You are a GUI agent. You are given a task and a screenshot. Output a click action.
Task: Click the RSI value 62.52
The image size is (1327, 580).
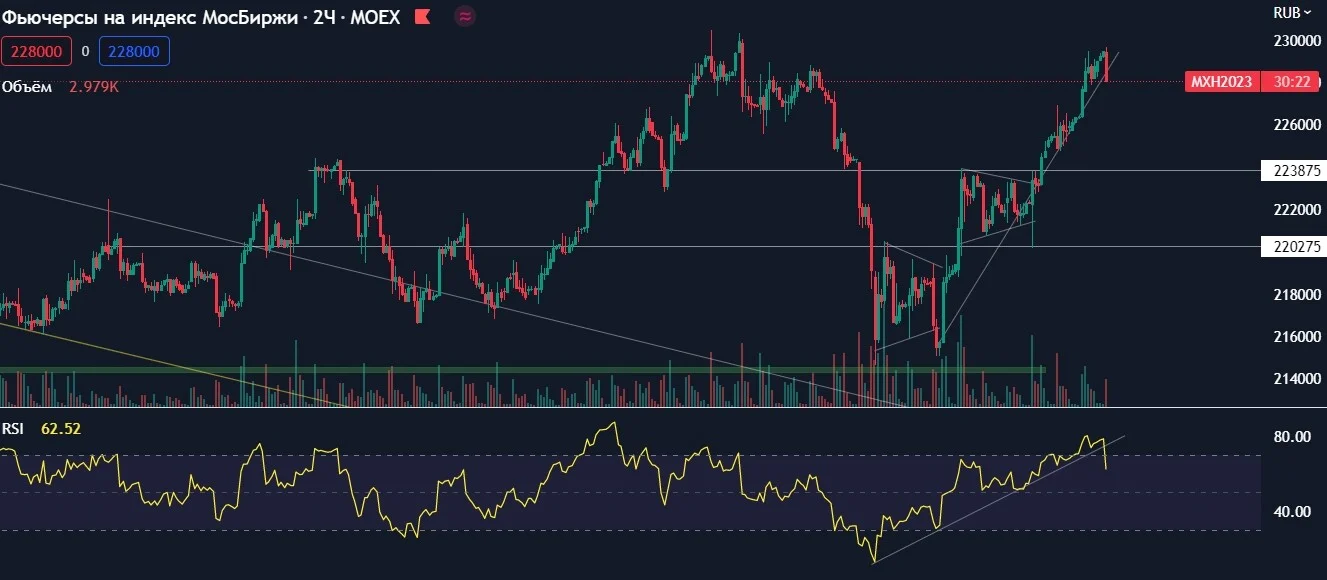61,428
